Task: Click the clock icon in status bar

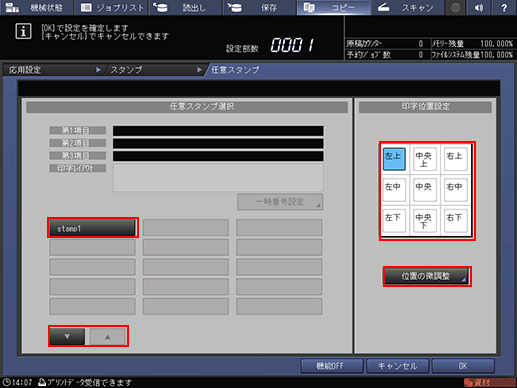Action: (x=7, y=382)
